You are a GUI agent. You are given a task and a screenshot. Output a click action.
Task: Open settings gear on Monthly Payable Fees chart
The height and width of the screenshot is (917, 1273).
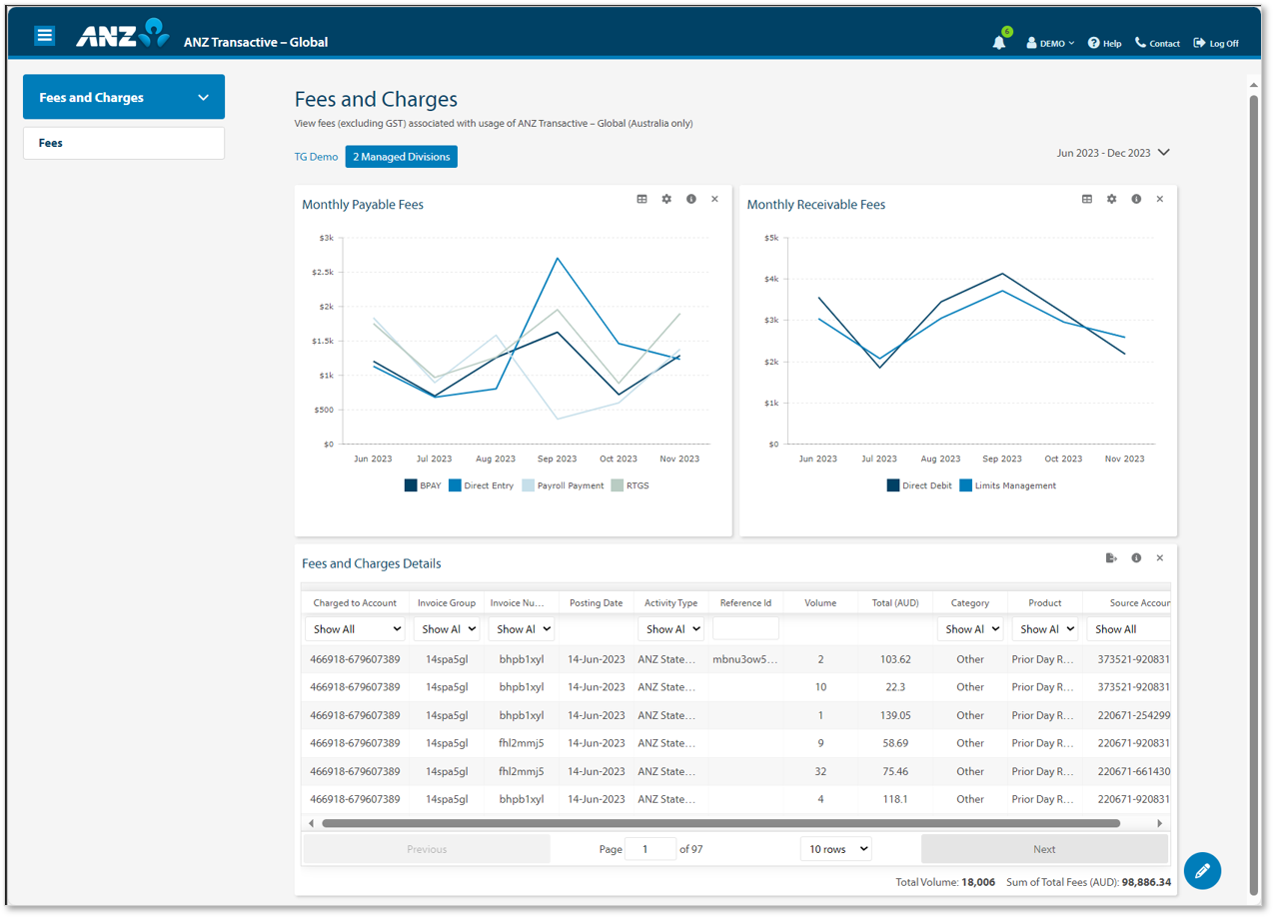point(666,199)
